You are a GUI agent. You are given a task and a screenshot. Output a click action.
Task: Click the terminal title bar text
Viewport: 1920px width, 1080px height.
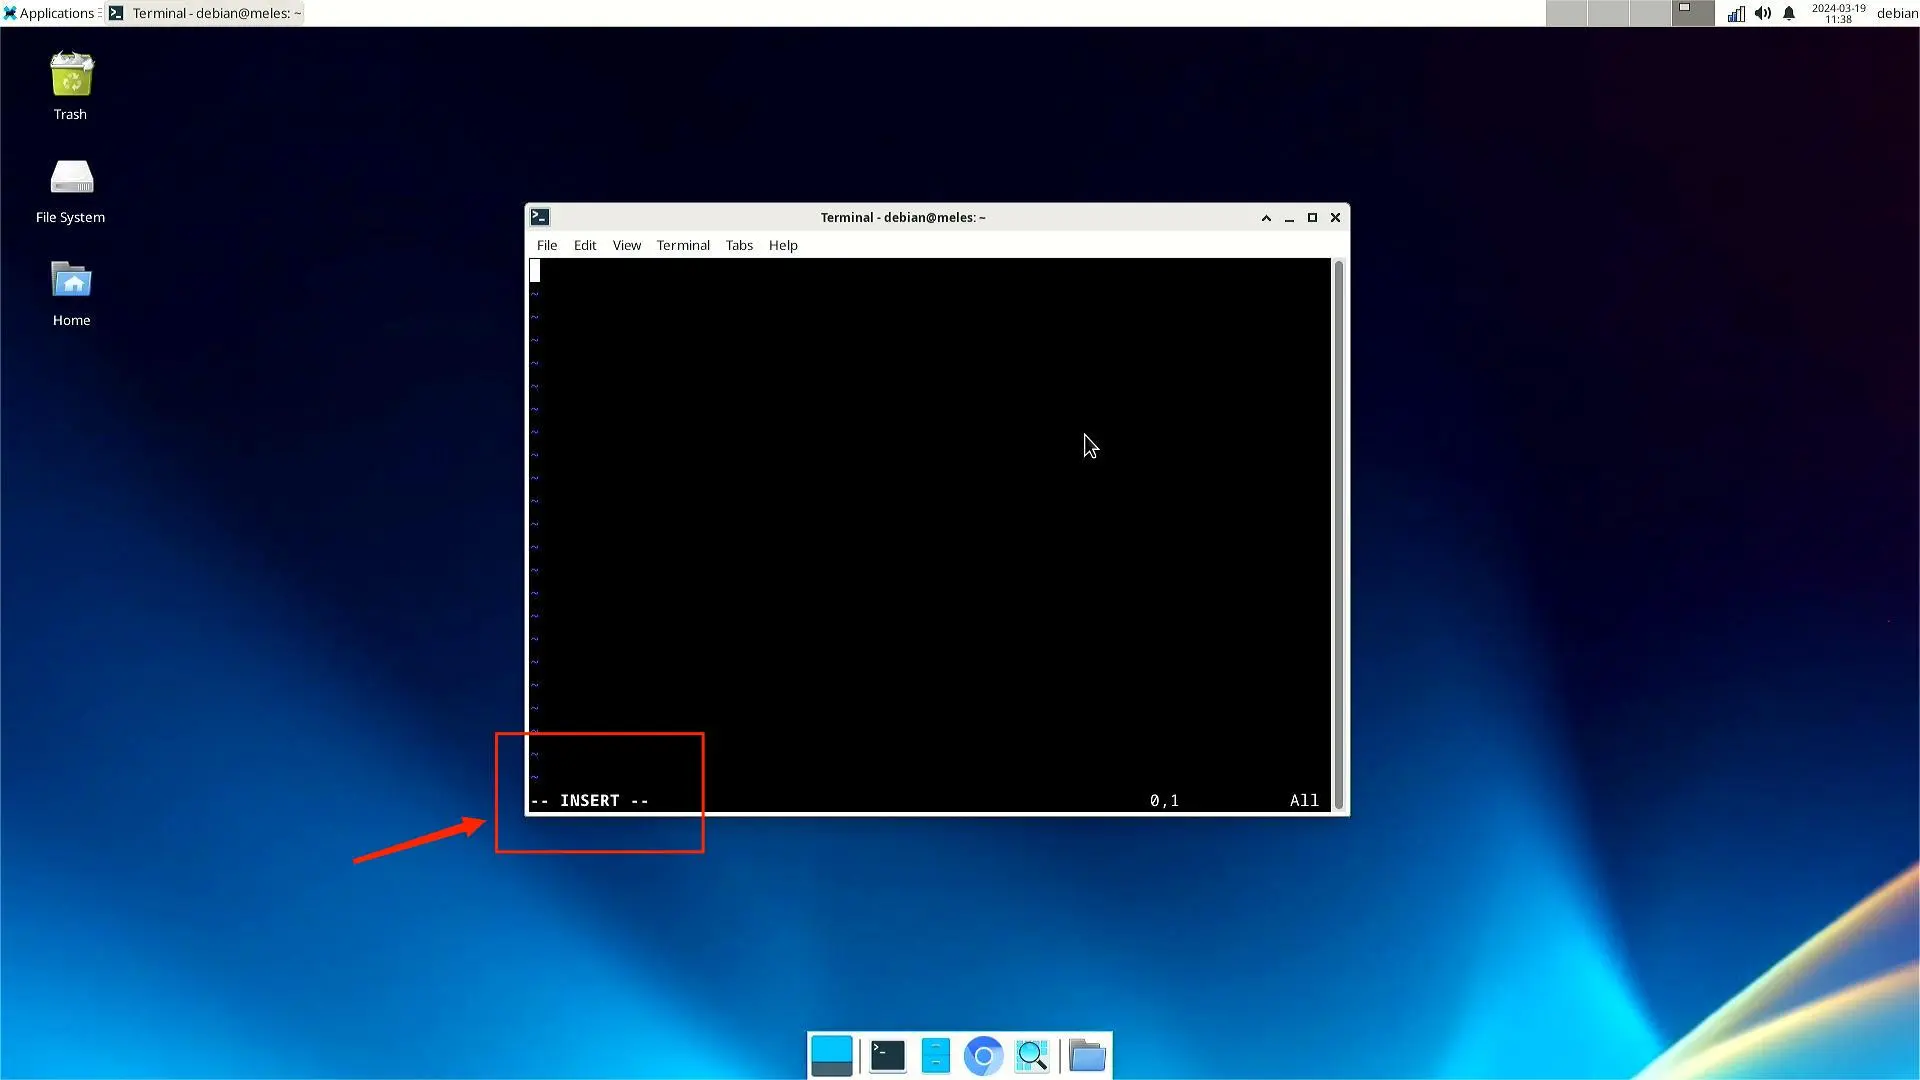903,218
